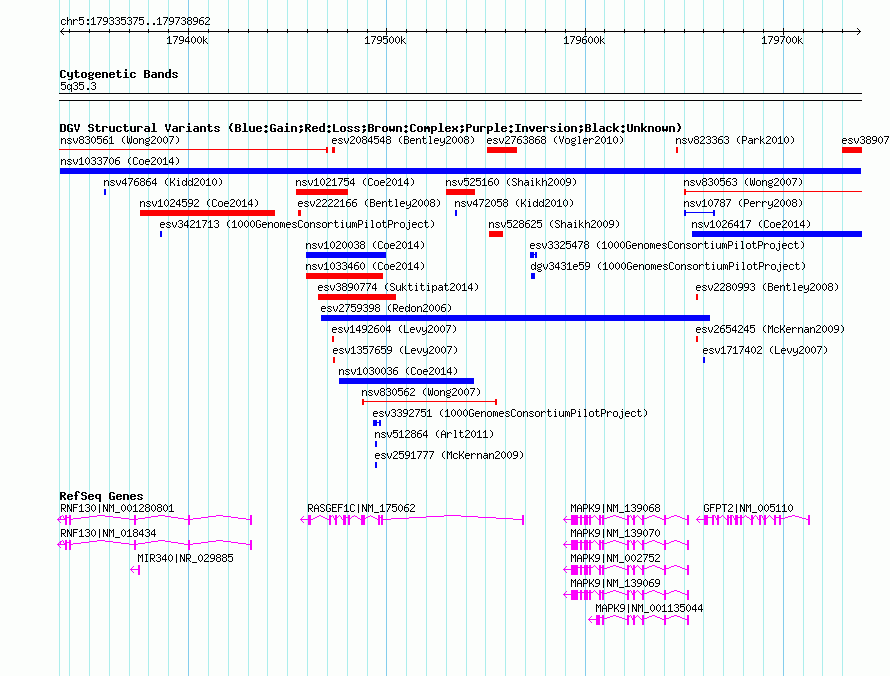Click the nsv1026417 (Coe2014) label

click(x=751, y=224)
